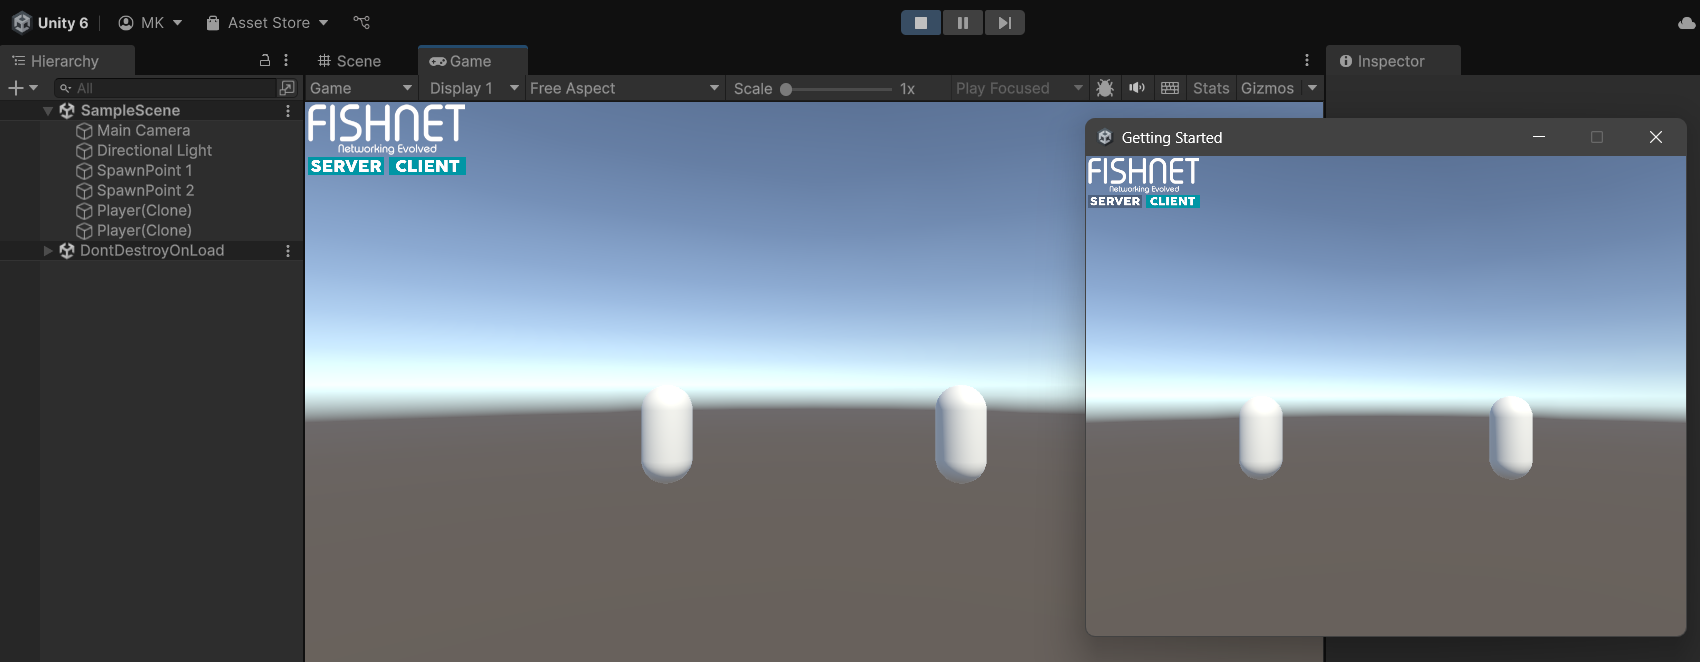This screenshot has height=662, width=1700.
Task: Click the SpawnPoint 1 cube icon
Action: click(84, 171)
